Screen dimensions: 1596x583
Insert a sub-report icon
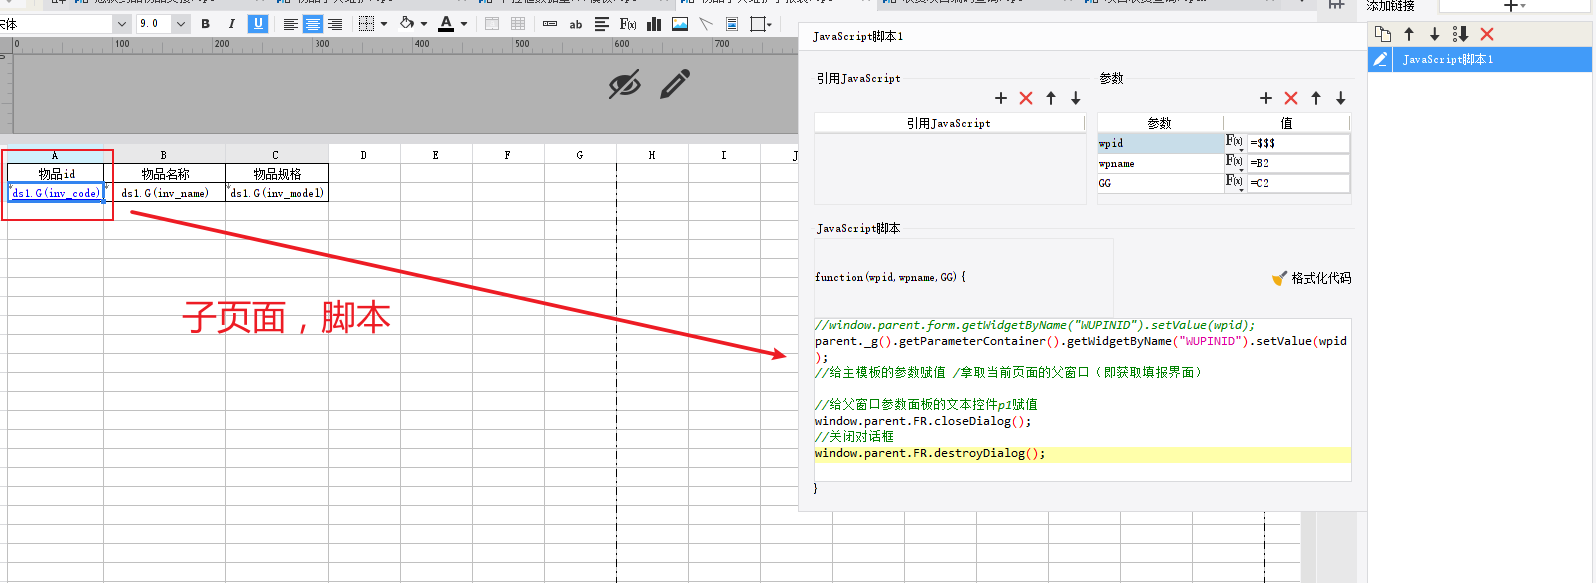[x=732, y=24]
